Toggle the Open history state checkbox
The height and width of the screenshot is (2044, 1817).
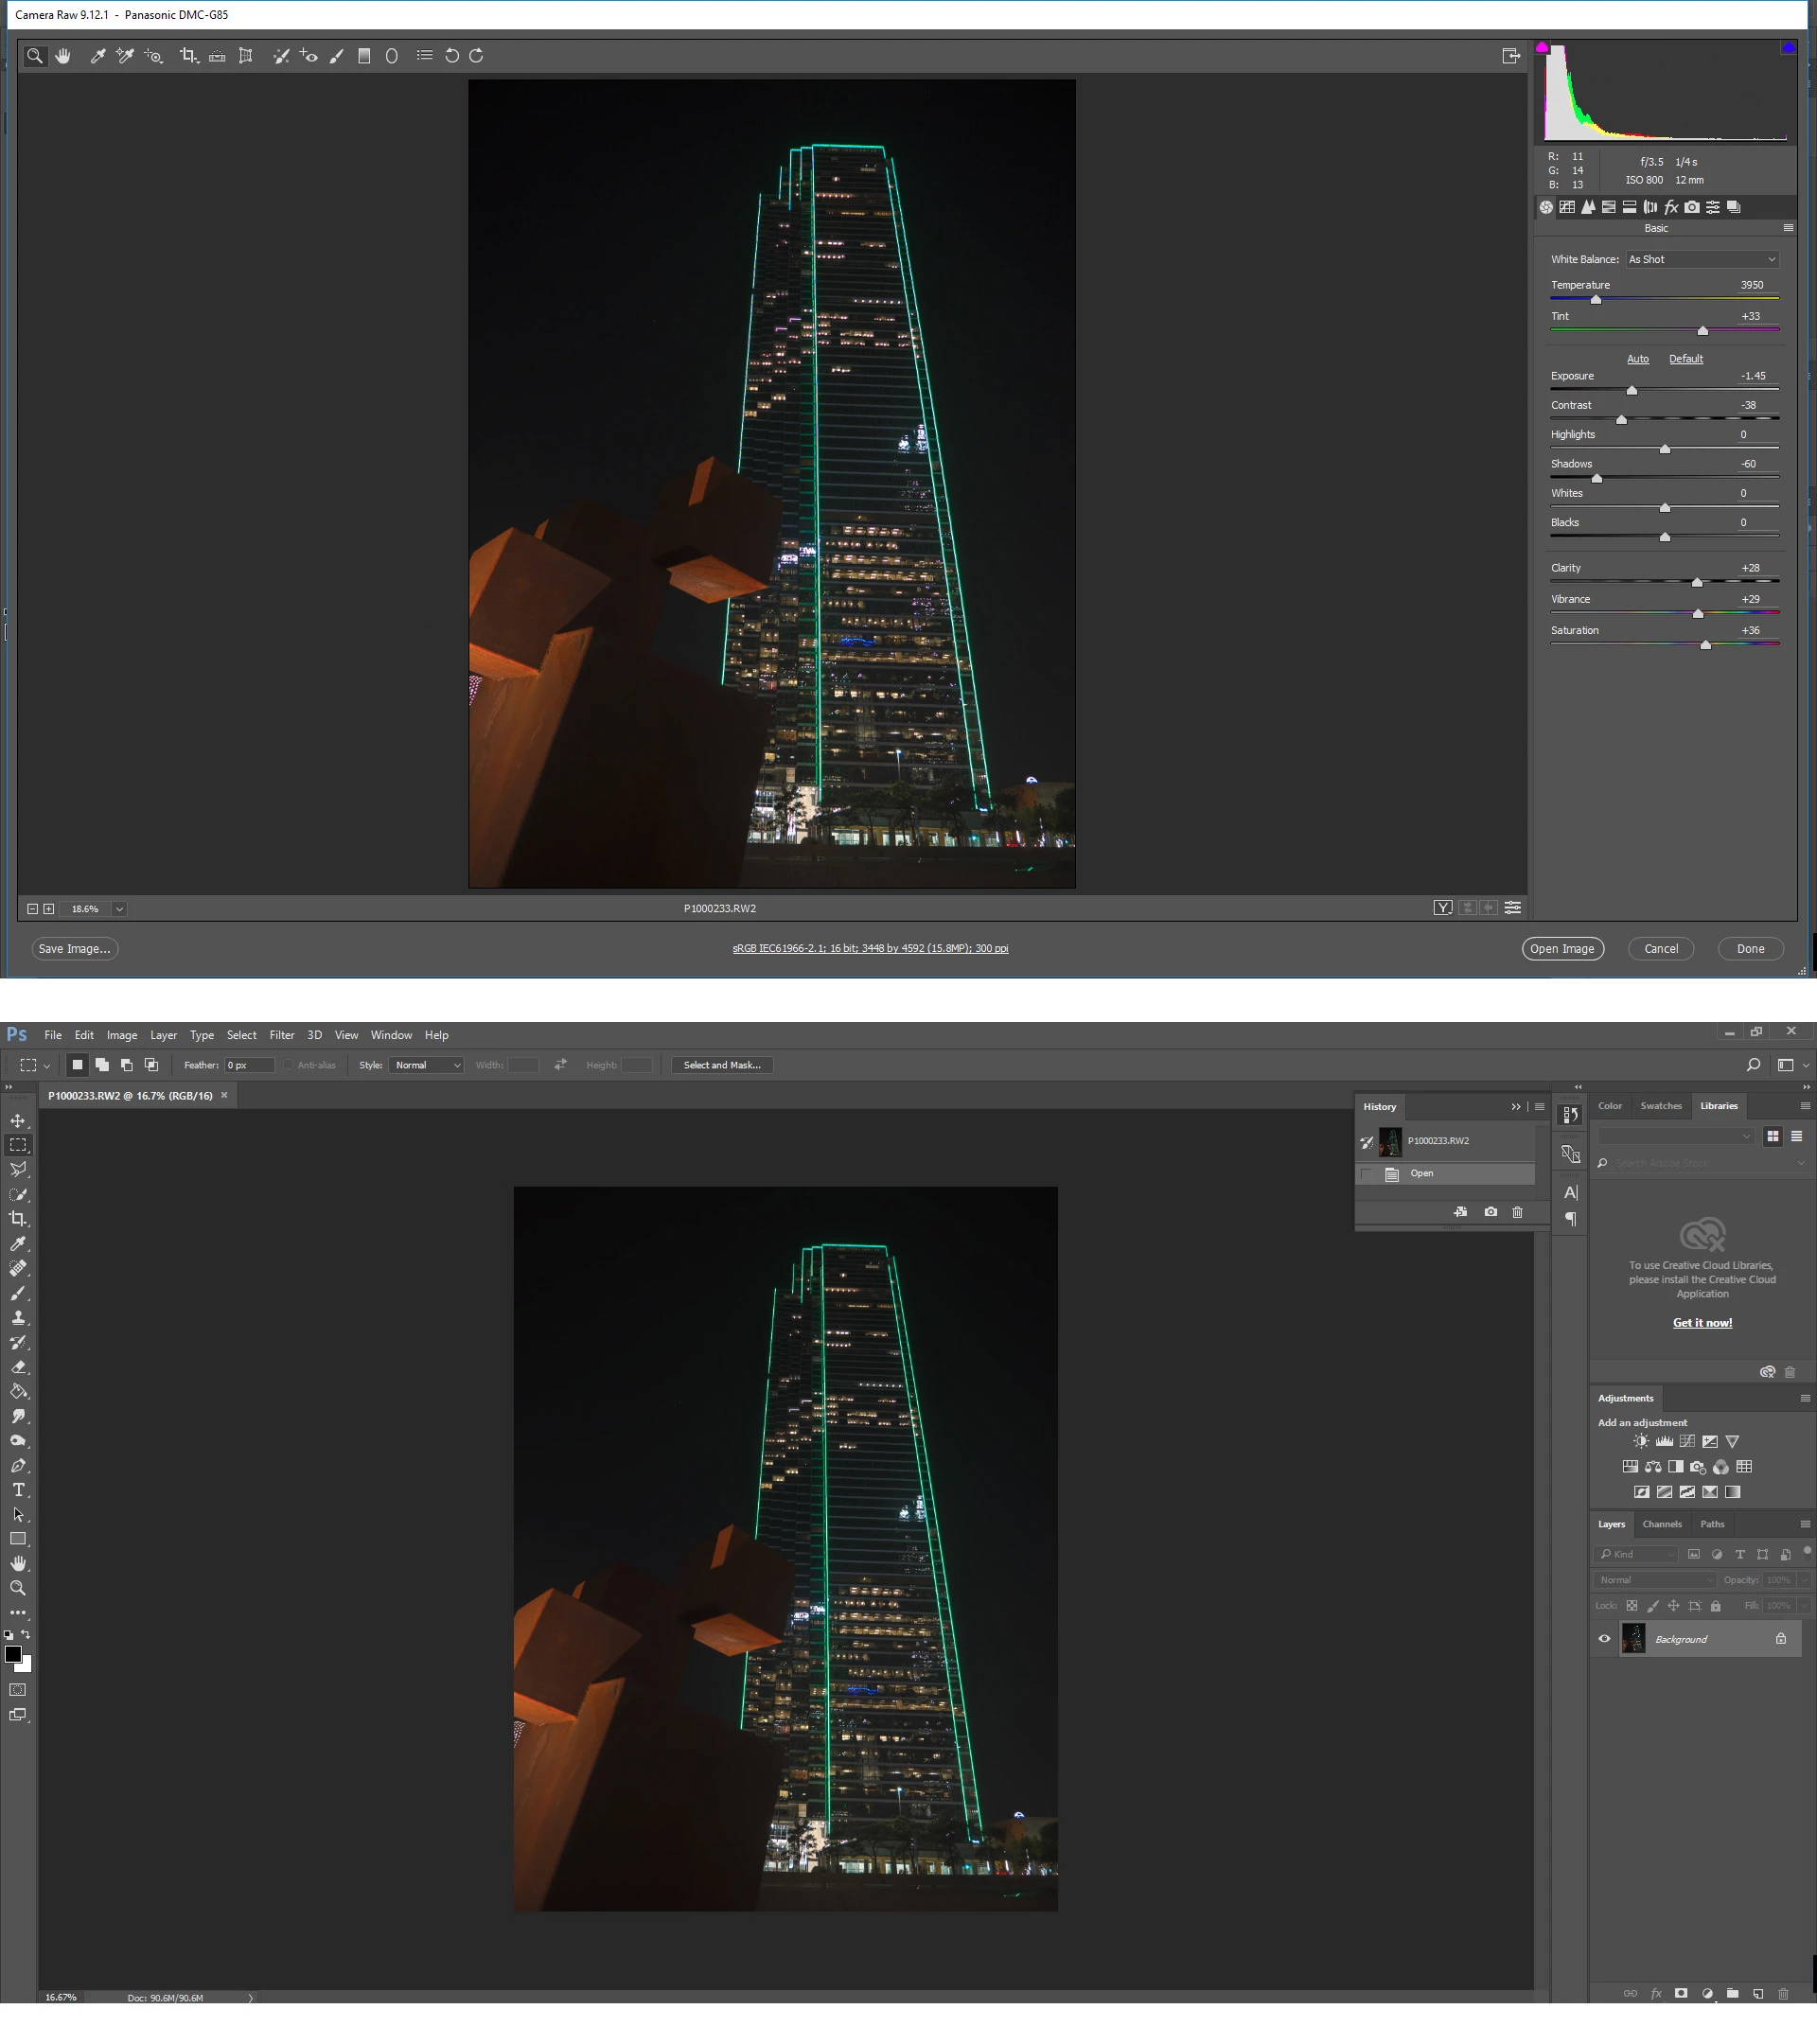(1367, 1174)
